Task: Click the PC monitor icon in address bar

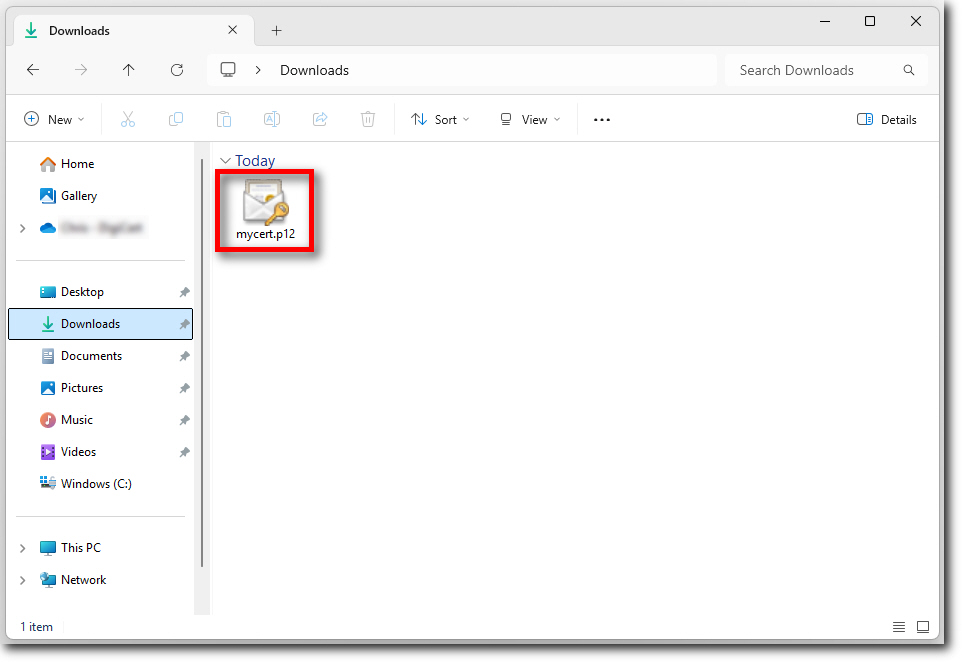Action: [x=228, y=69]
